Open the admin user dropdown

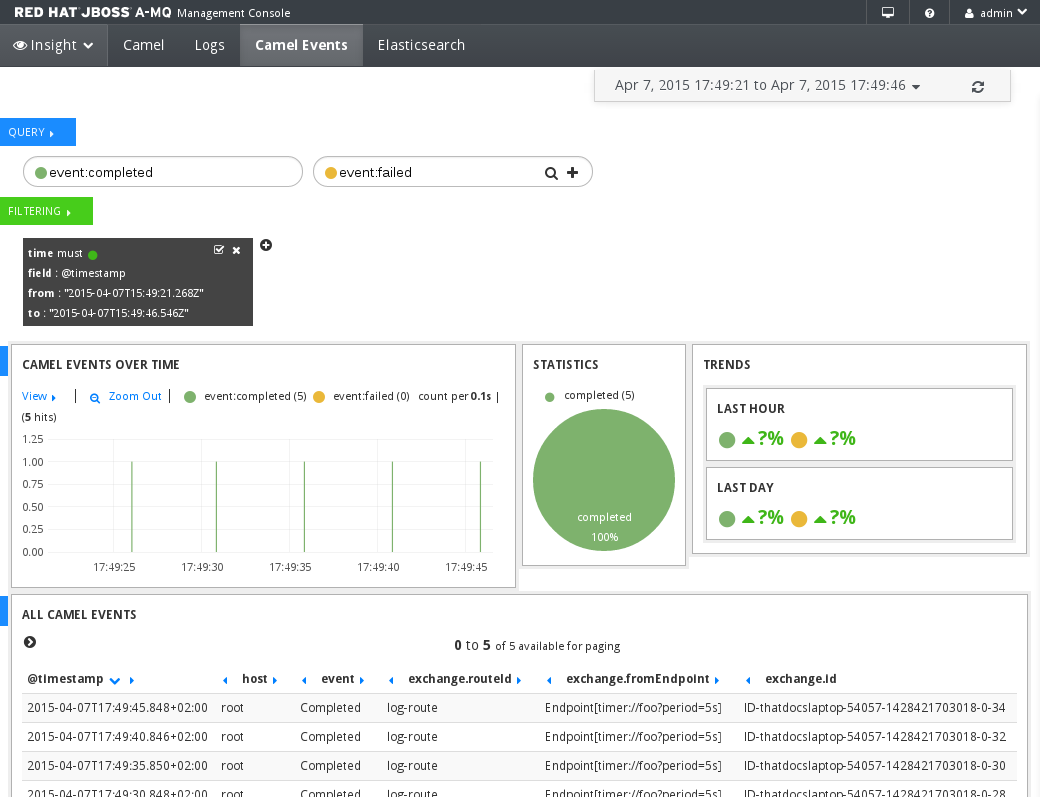click(994, 13)
